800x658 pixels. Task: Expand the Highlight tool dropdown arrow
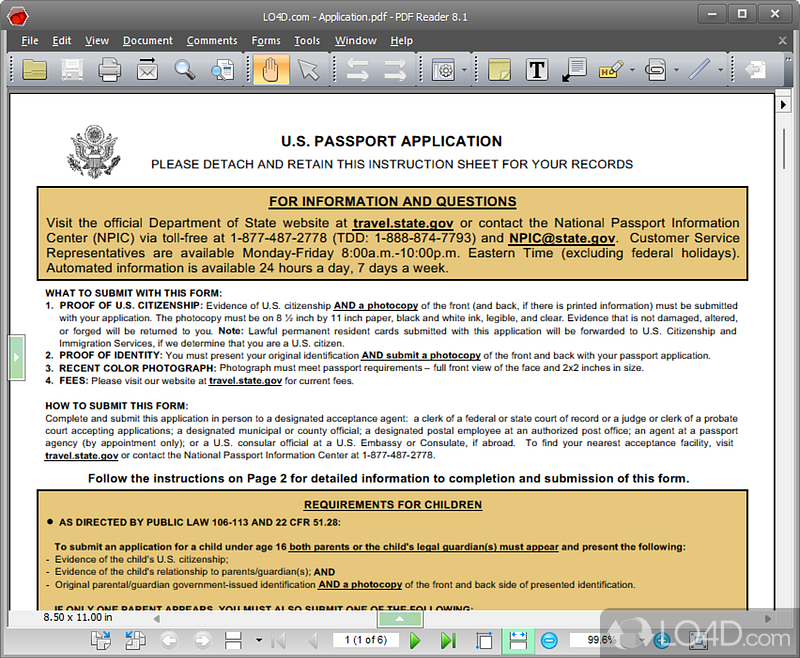pyautogui.click(x=632, y=69)
